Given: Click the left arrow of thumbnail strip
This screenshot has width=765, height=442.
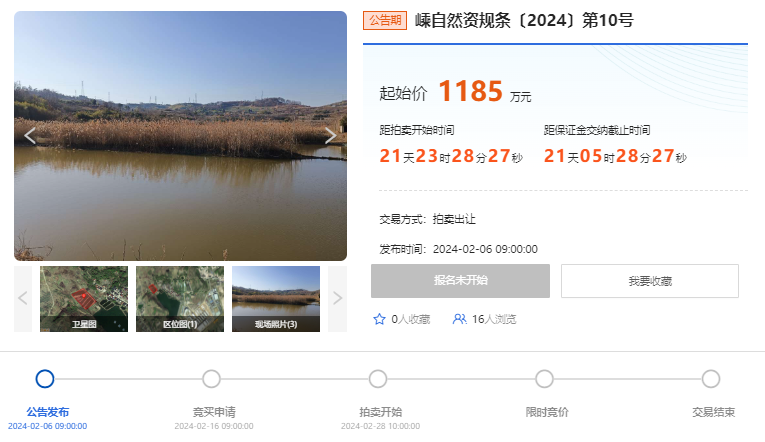Looking at the screenshot, I should click(23, 299).
